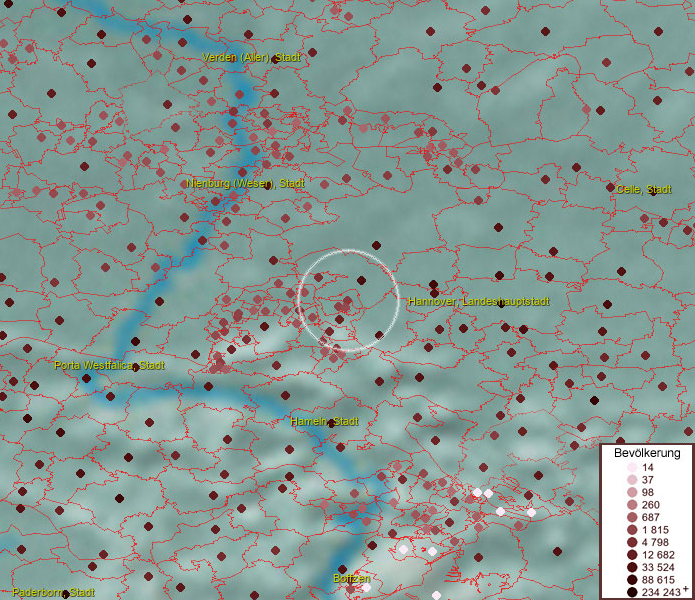The image size is (695, 600).
Task: Select the legend value 98
Action: [648, 492]
